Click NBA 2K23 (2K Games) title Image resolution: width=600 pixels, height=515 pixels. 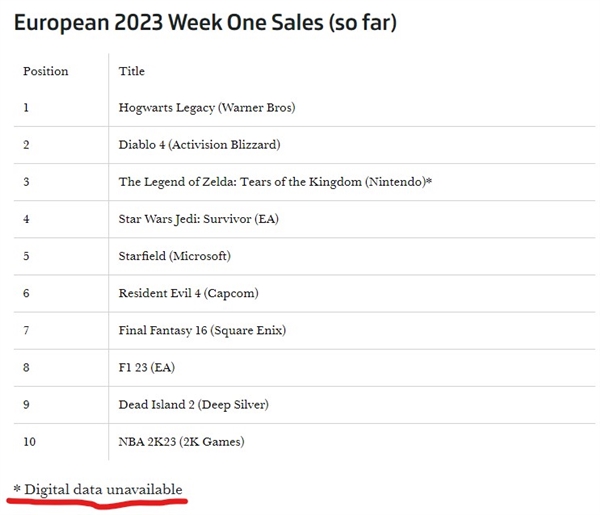pyautogui.click(x=181, y=441)
